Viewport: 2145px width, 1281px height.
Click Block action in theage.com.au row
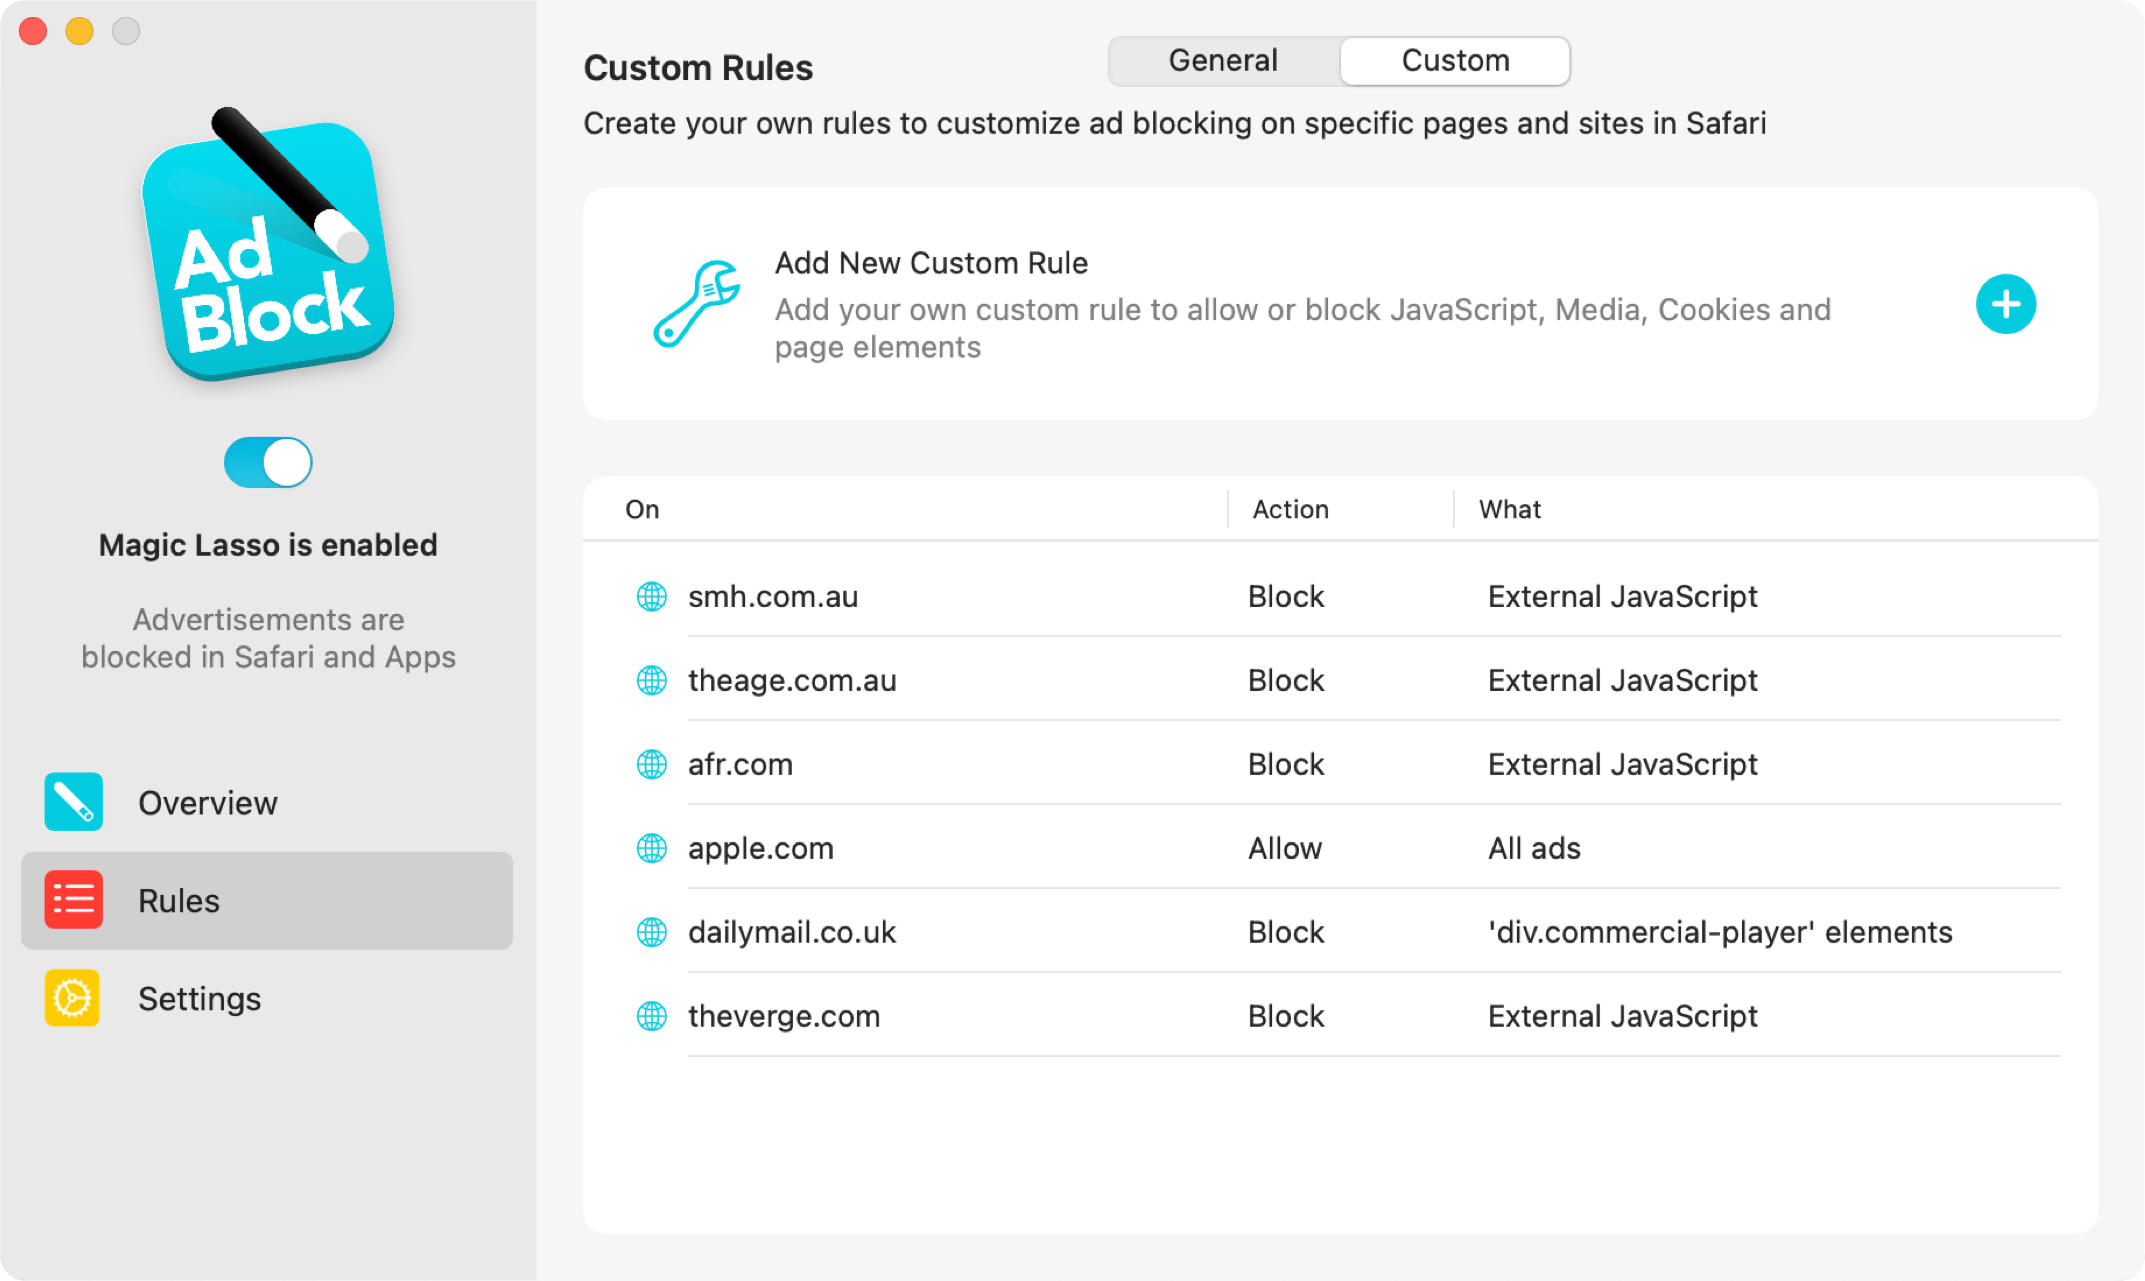tap(1286, 680)
